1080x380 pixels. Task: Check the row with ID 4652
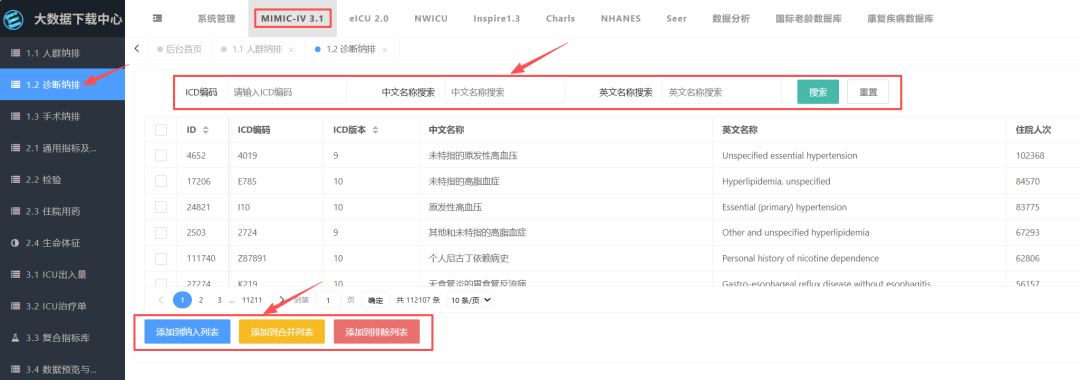(161, 156)
